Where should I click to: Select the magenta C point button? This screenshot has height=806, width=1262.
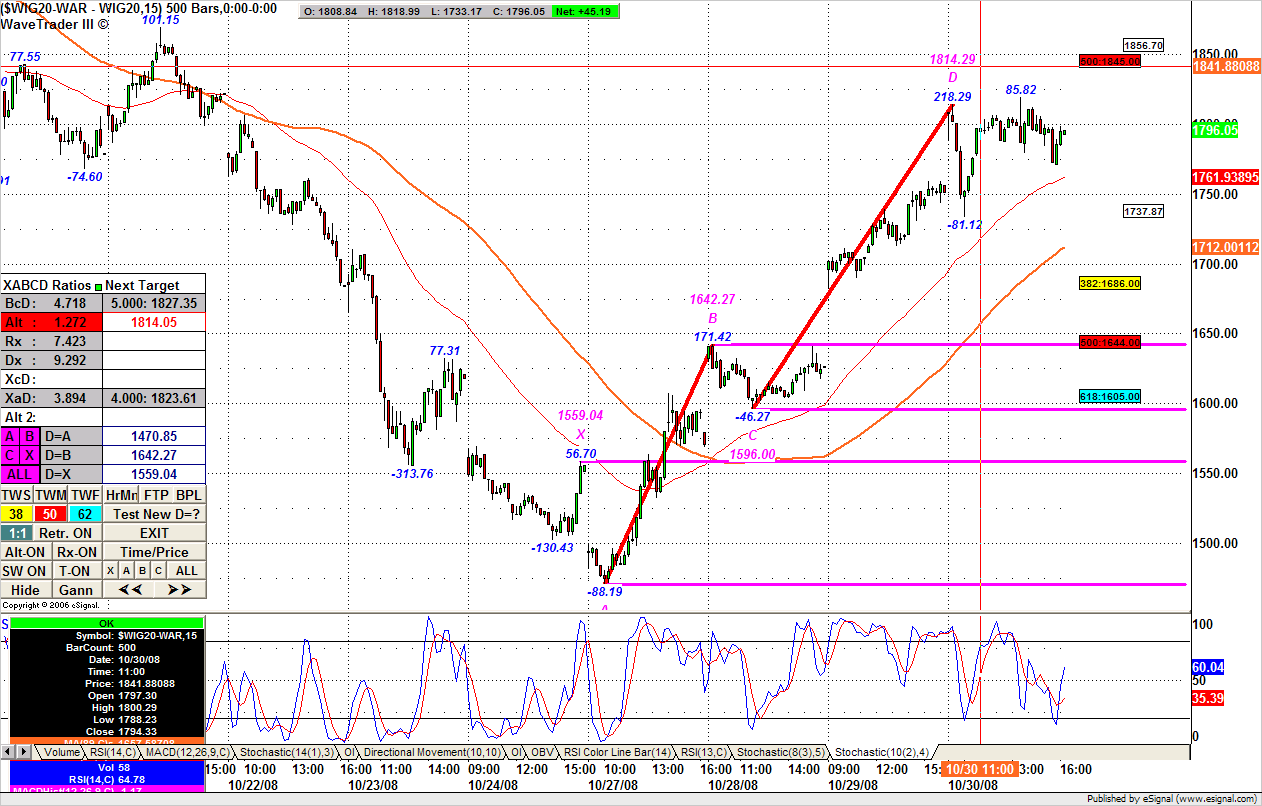(9, 455)
